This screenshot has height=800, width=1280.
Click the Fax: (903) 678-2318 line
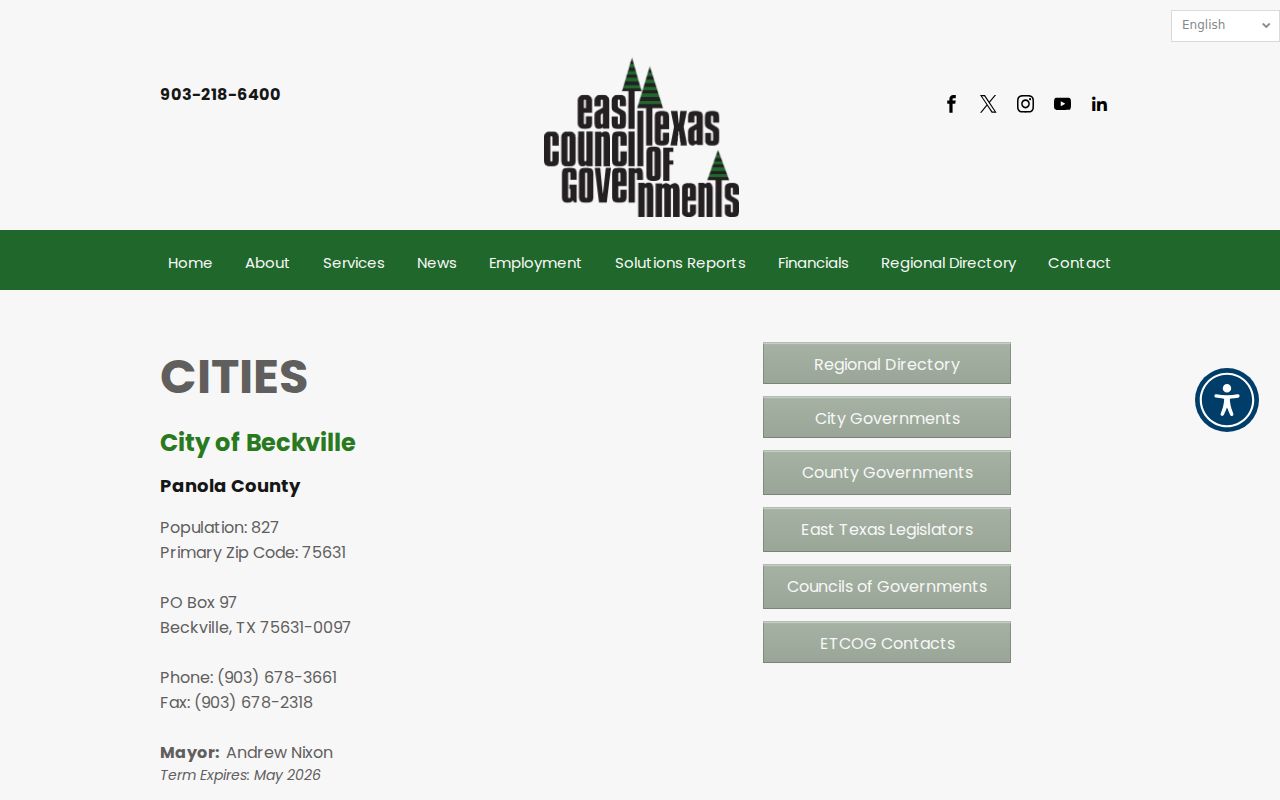(x=236, y=702)
